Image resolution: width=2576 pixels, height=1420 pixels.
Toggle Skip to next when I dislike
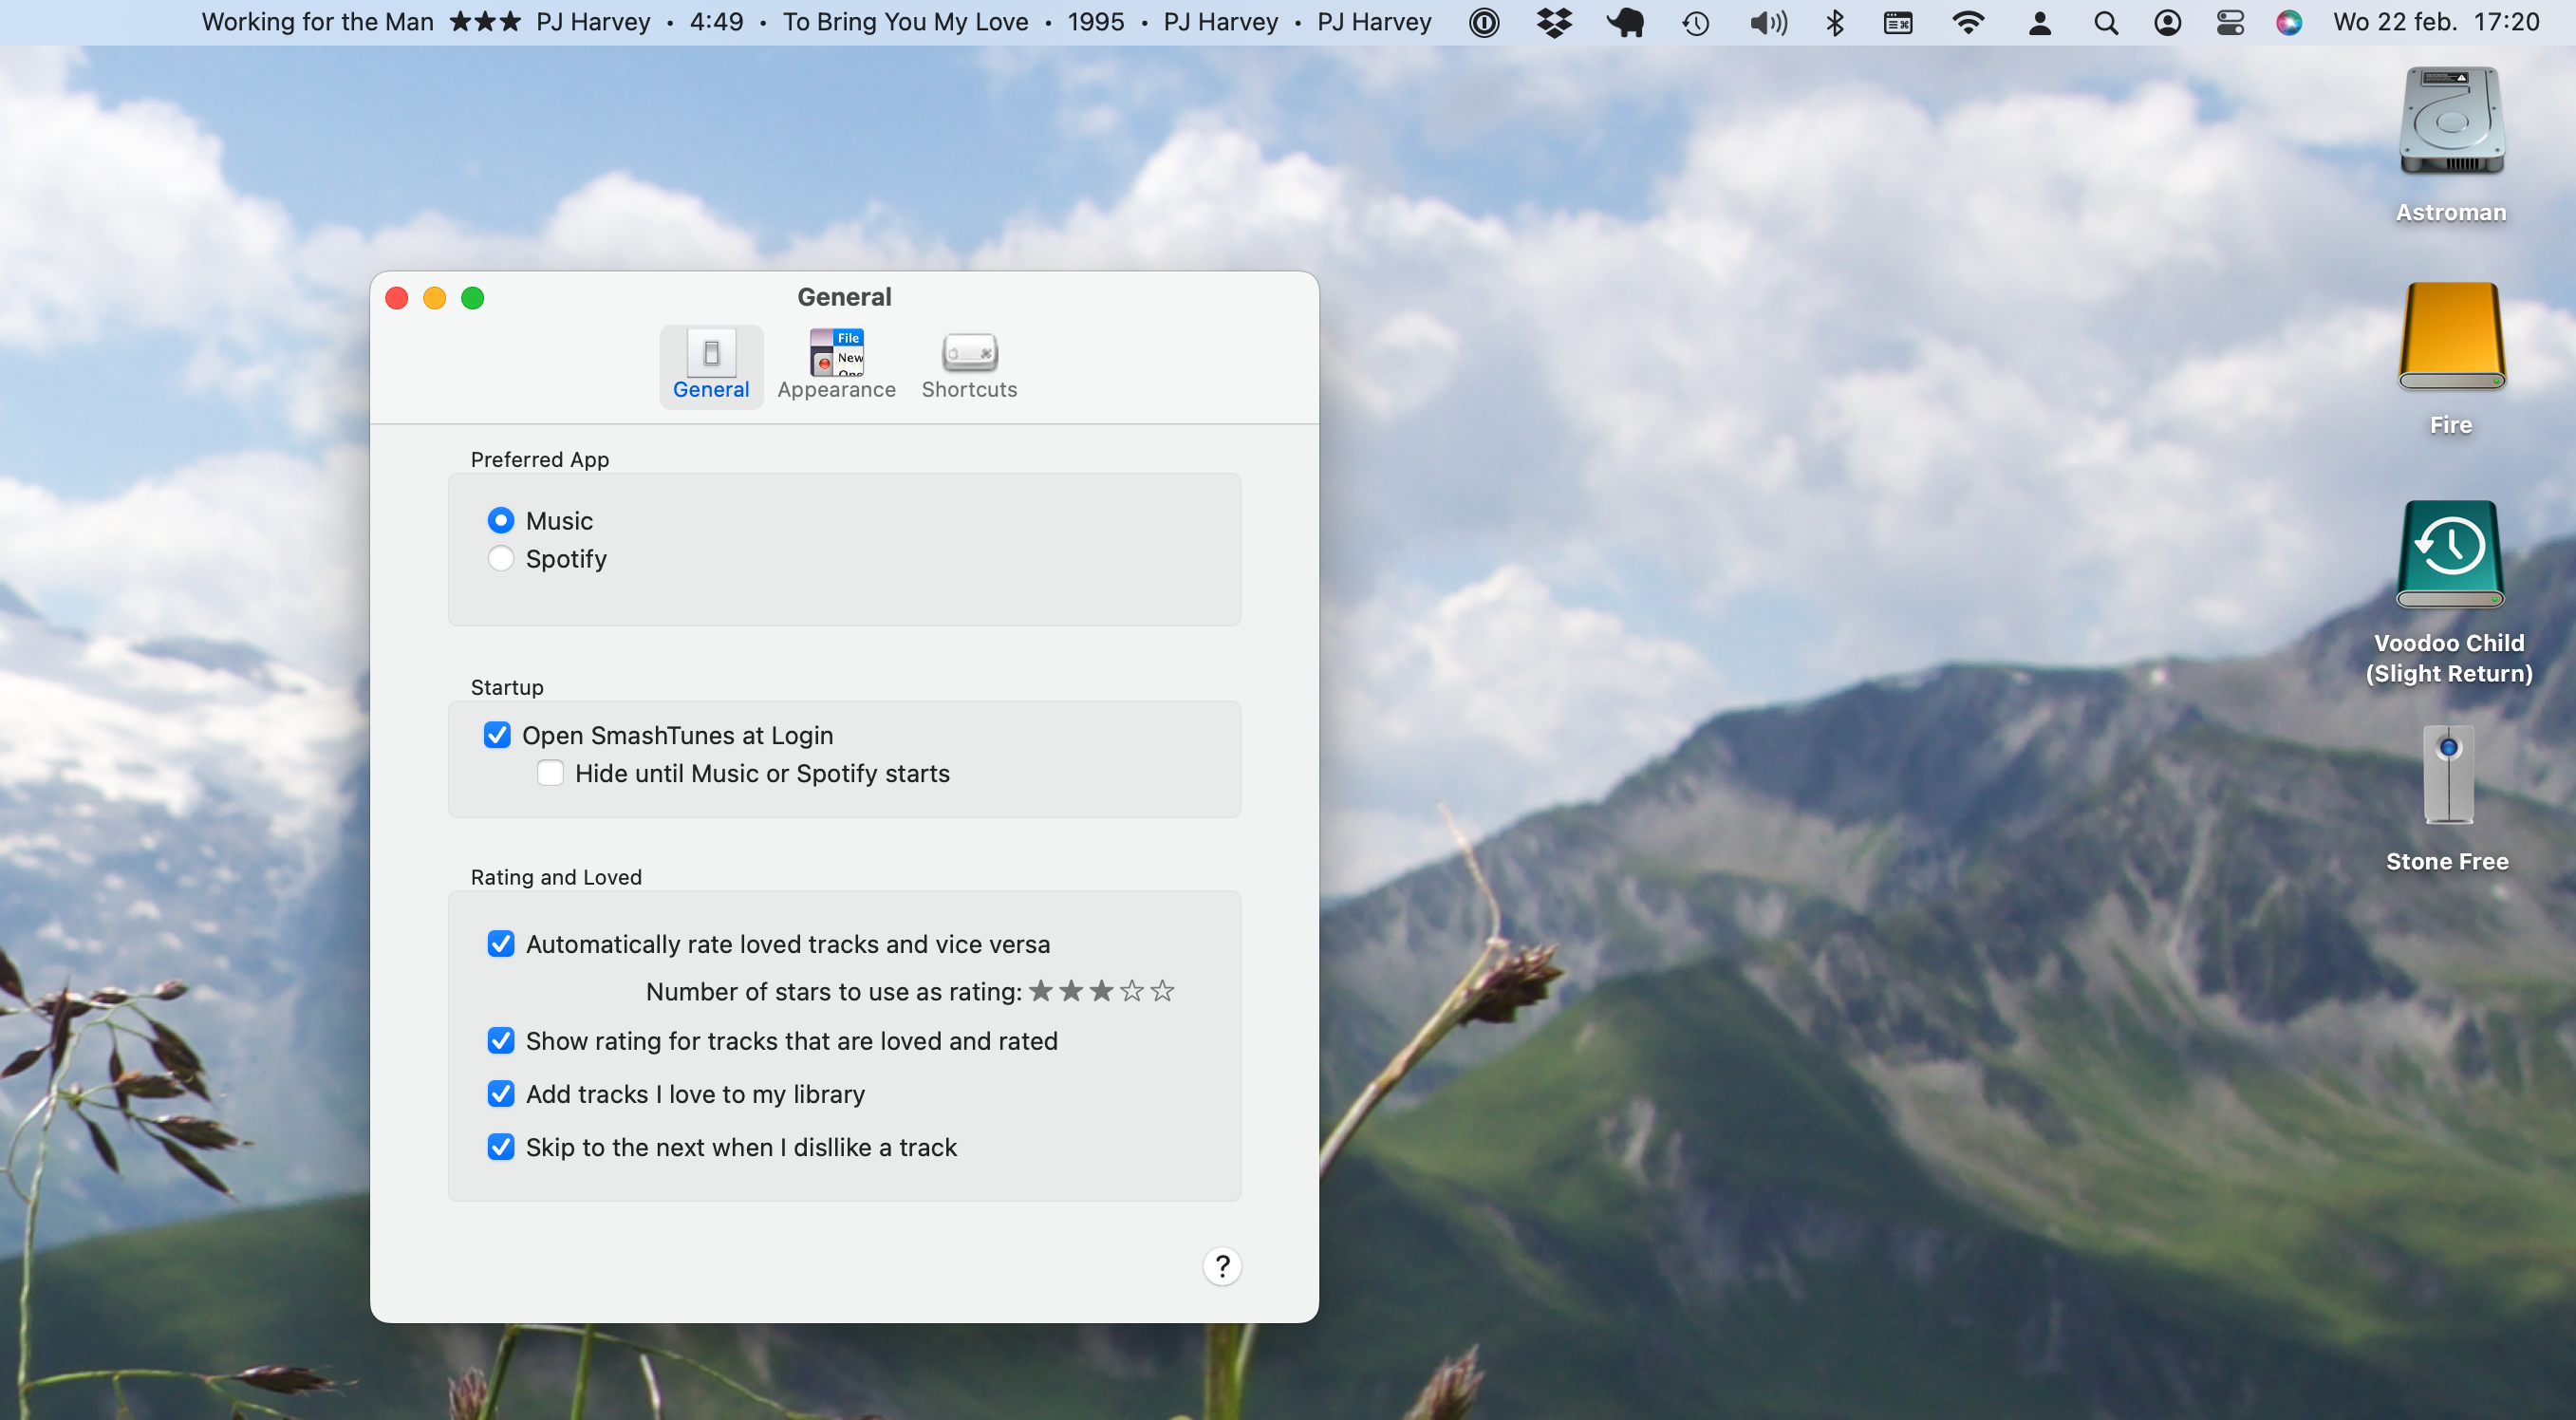point(501,1147)
